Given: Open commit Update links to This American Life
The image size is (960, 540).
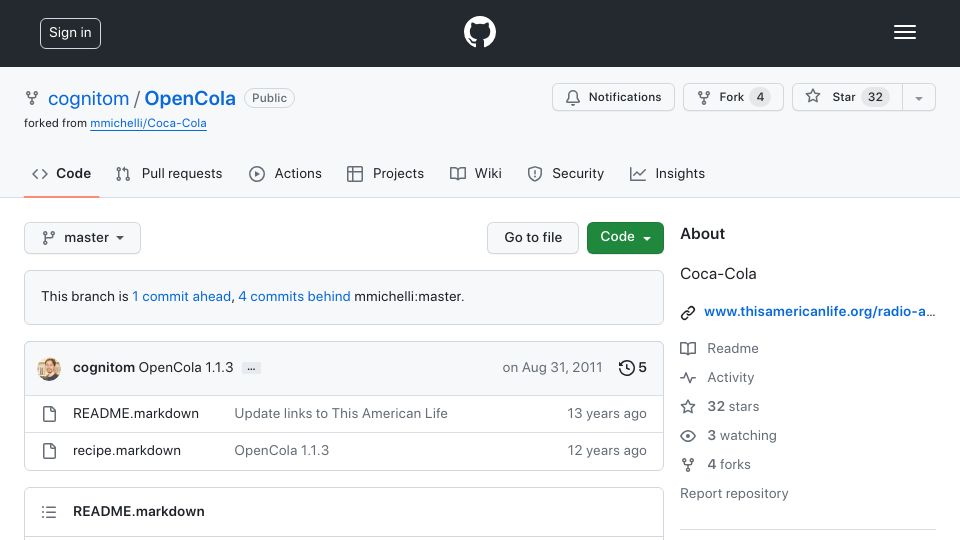Looking at the screenshot, I should [341, 413].
